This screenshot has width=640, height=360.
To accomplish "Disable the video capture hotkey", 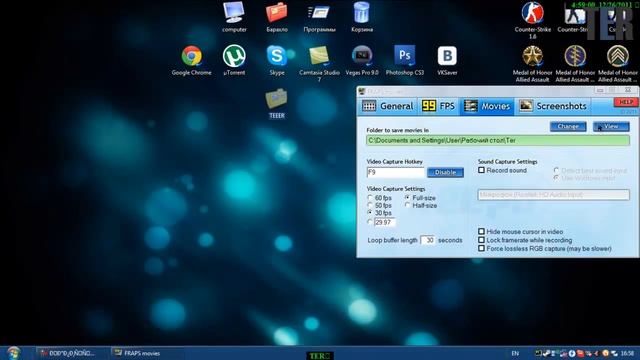I will 445,172.
